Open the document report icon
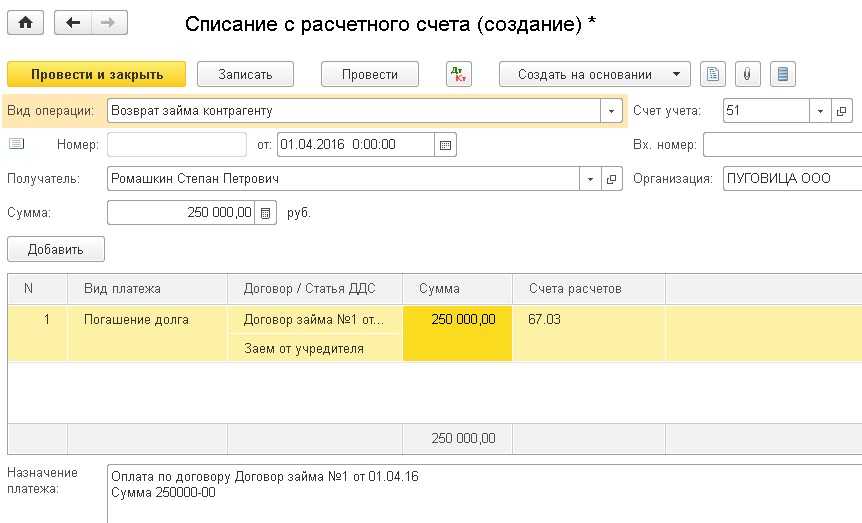862x523 pixels. pyautogui.click(x=712, y=74)
